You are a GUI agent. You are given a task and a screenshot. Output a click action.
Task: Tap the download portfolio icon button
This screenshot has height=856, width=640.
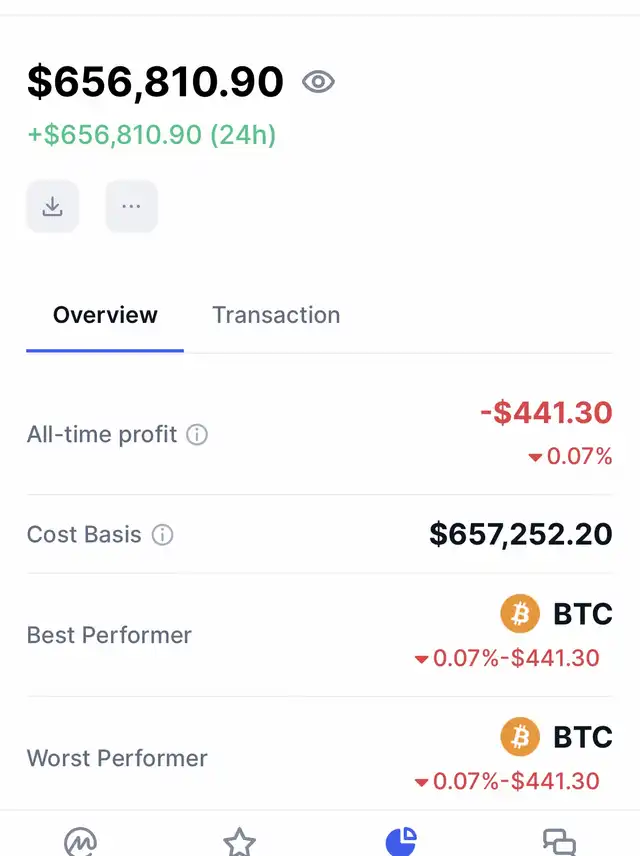click(53, 206)
